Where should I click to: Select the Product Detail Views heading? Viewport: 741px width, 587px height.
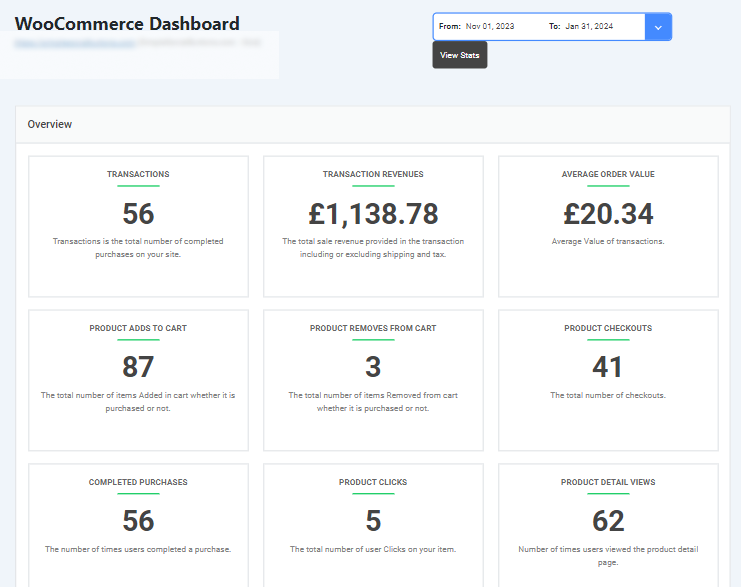608,482
